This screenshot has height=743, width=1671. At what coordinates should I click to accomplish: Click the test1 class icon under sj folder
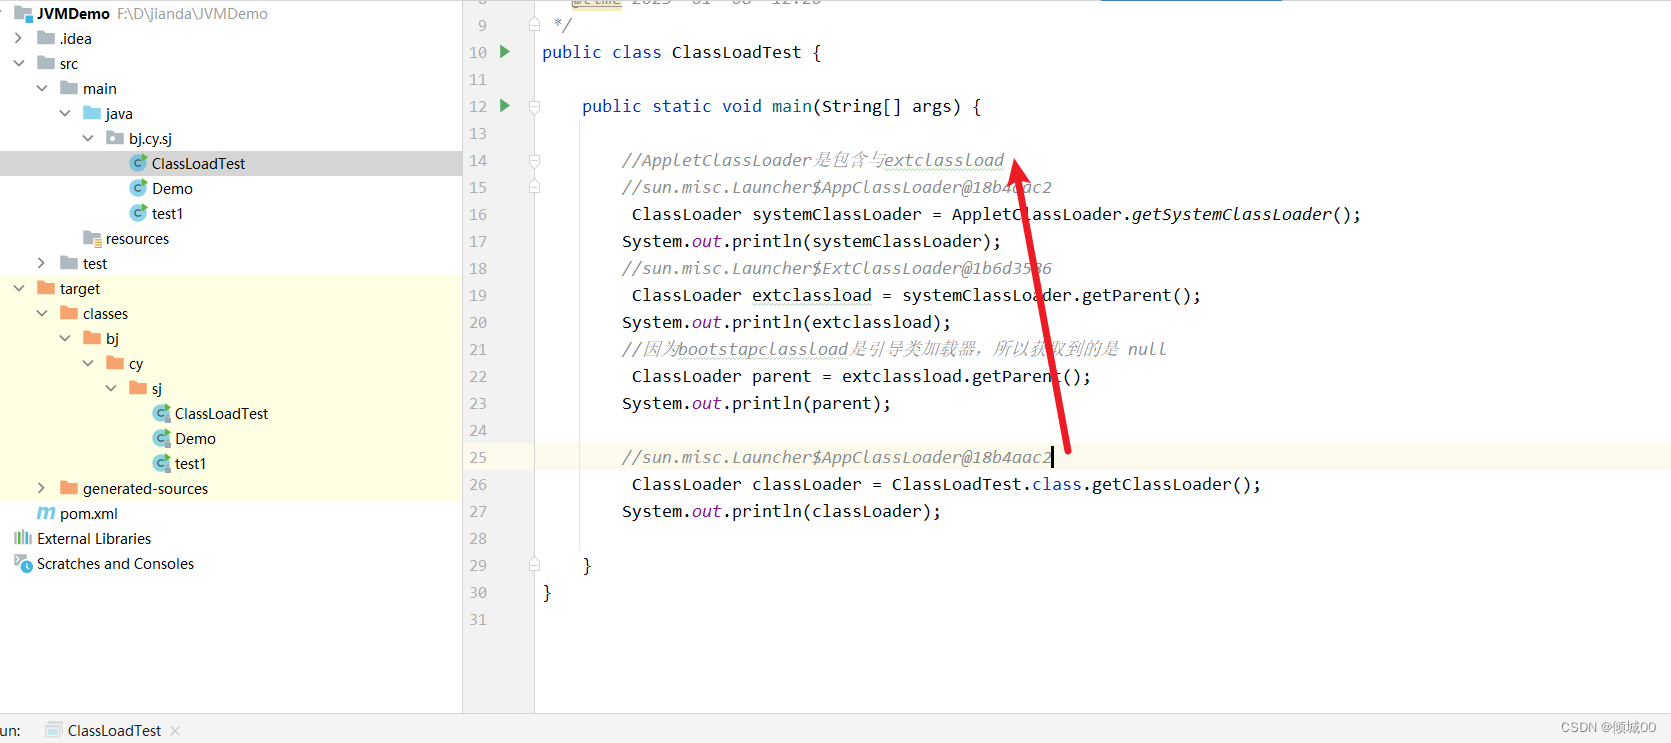coord(162,463)
